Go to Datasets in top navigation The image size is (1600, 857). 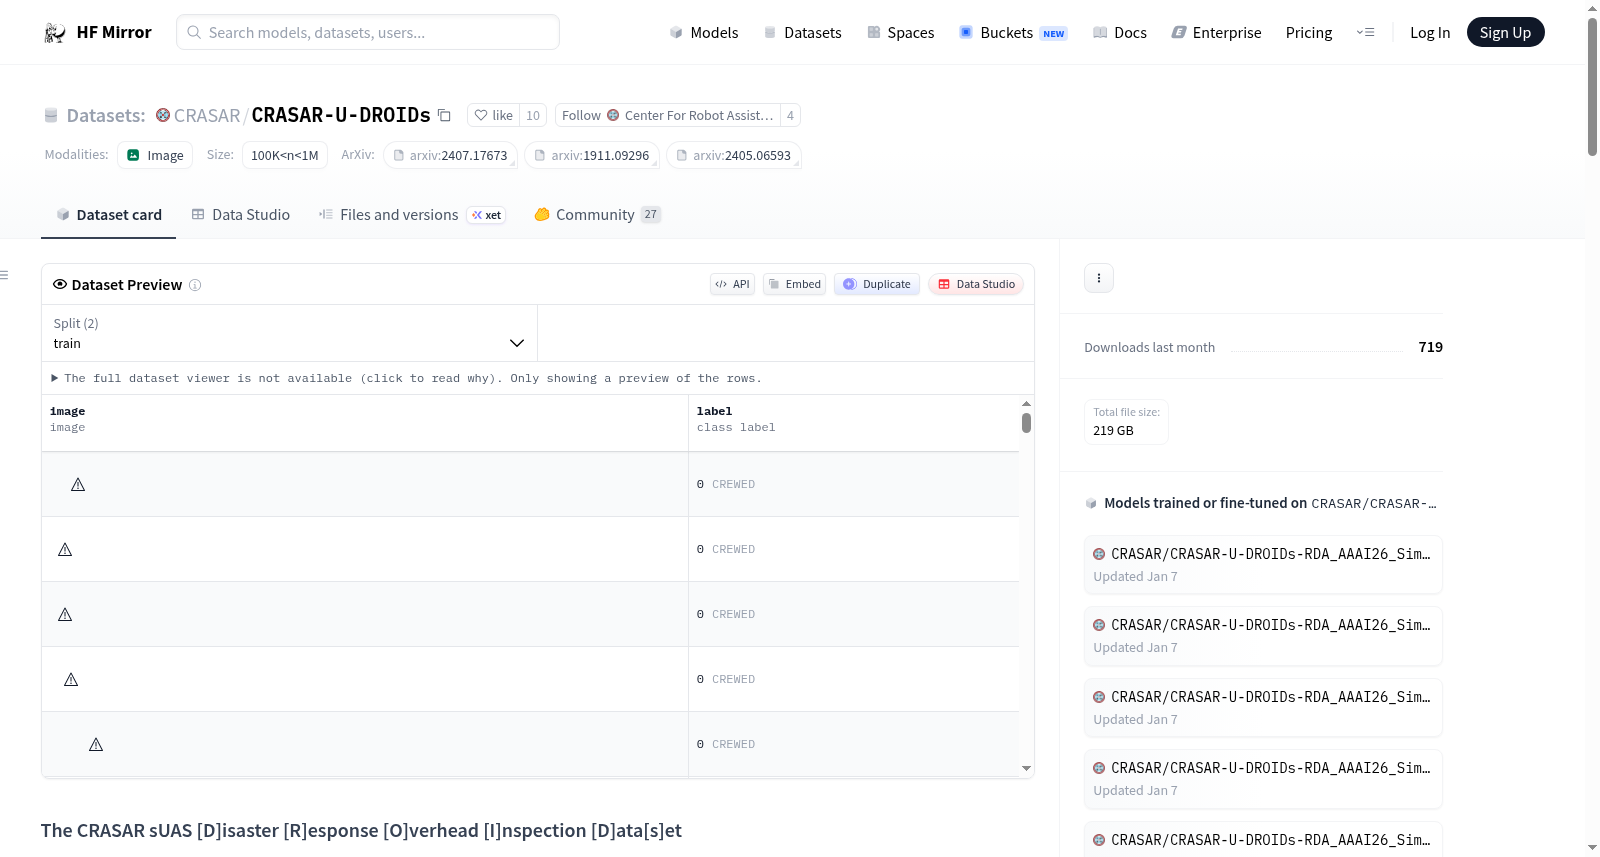(x=802, y=33)
